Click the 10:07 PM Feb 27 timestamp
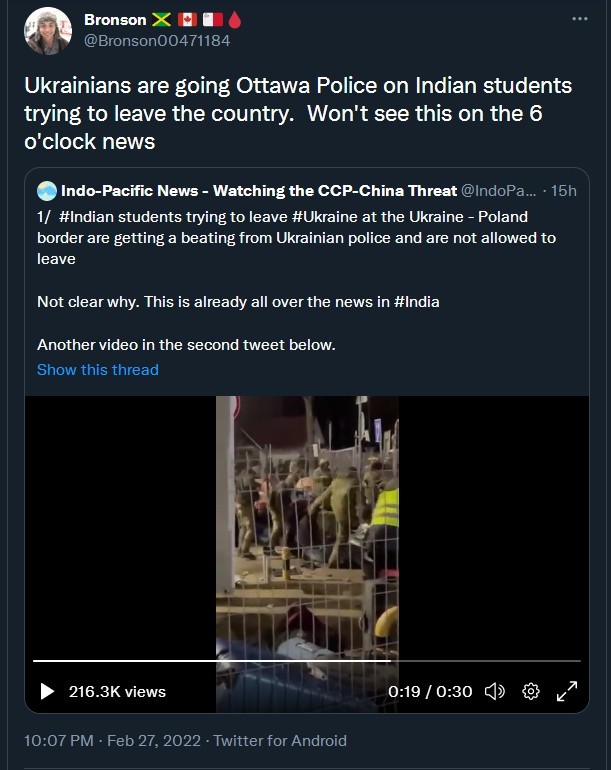Viewport: 611px width, 770px height. pos(112,741)
